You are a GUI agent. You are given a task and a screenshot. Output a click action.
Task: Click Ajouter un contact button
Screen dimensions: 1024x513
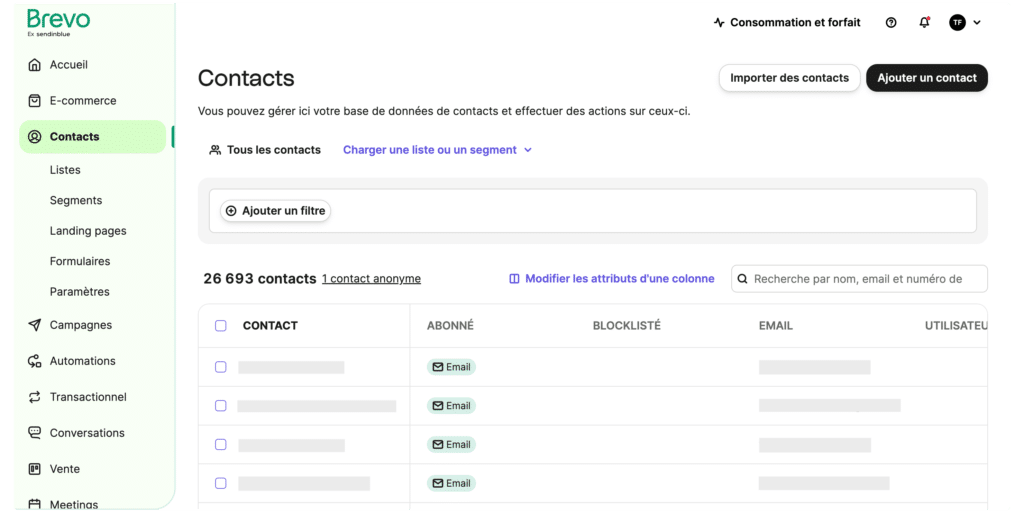tap(926, 78)
